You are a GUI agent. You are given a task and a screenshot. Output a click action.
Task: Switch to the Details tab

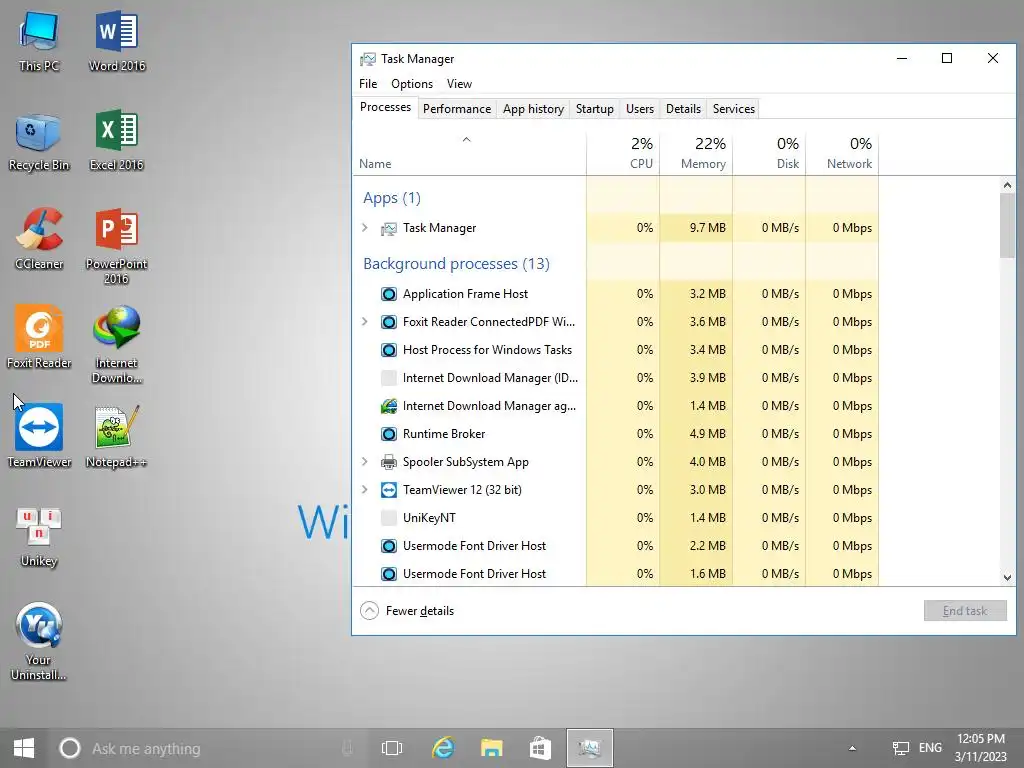[x=683, y=109]
